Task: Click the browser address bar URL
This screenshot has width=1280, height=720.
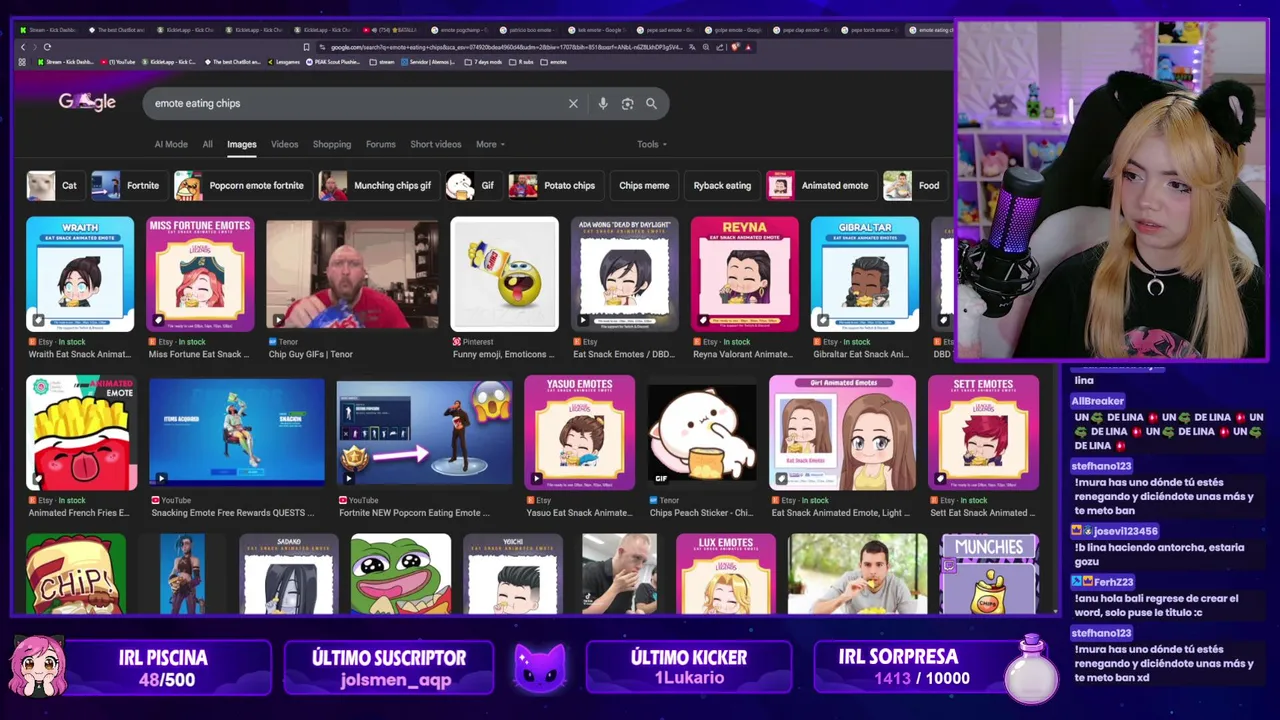Action: coord(508,47)
